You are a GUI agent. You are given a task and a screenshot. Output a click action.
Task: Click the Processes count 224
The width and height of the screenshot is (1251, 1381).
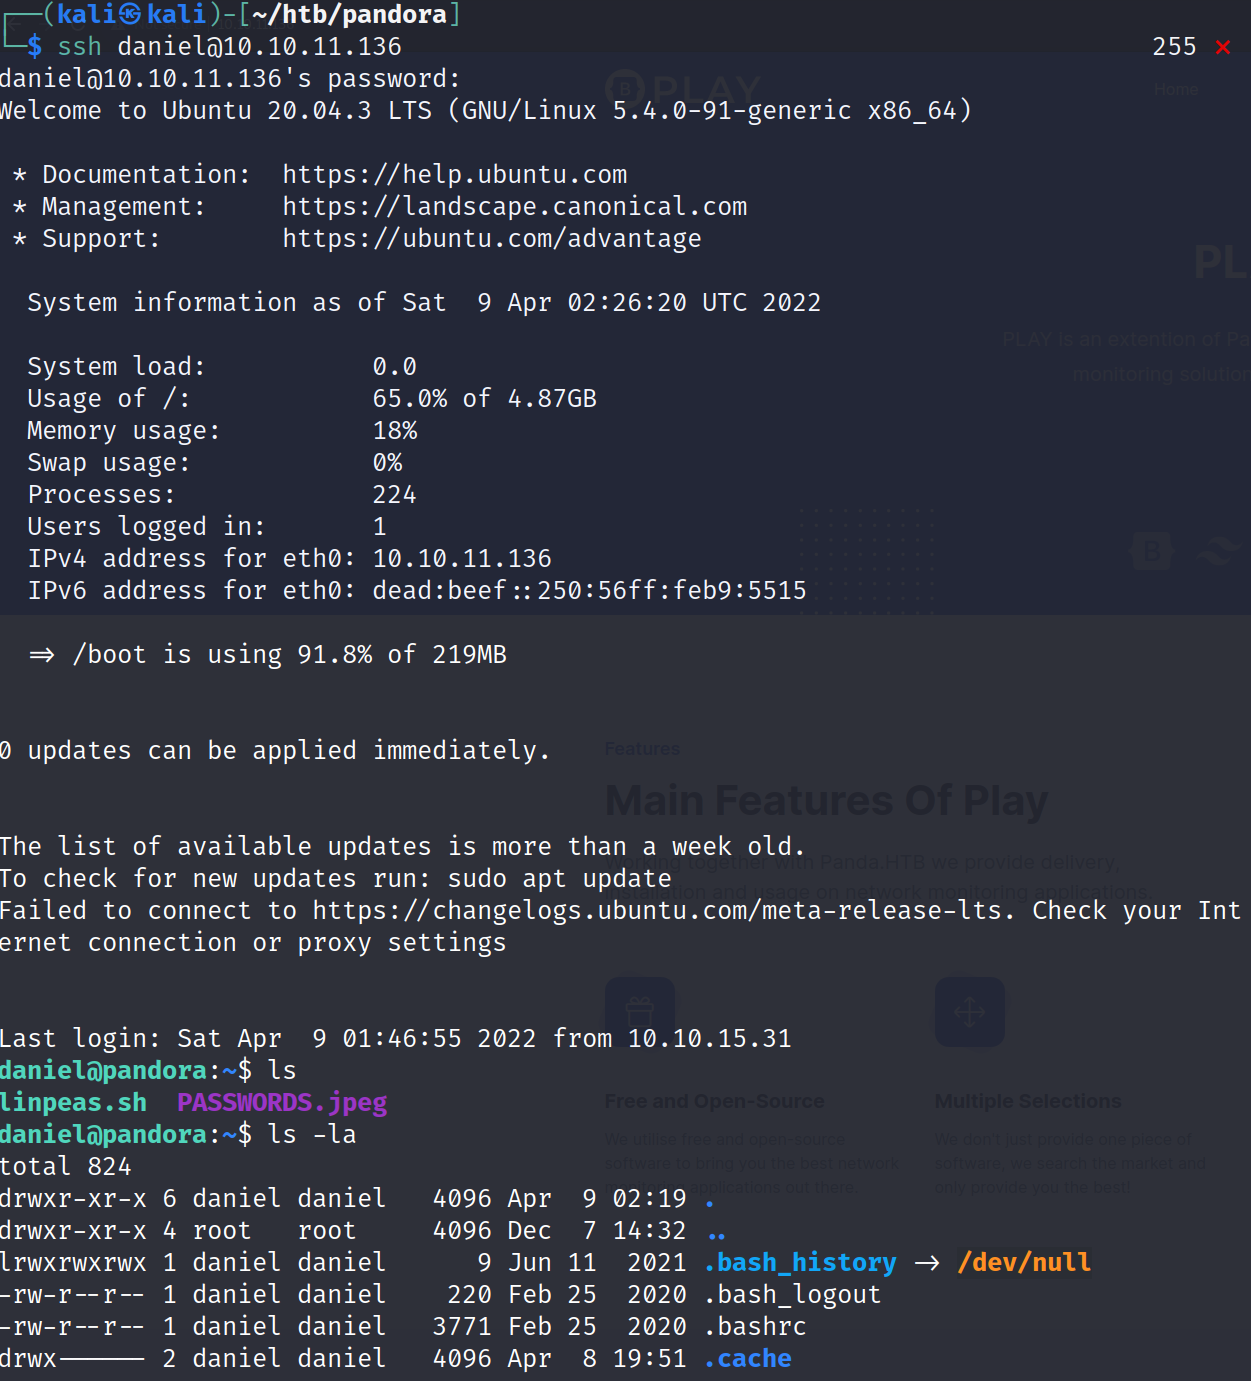(x=394, y=495)
